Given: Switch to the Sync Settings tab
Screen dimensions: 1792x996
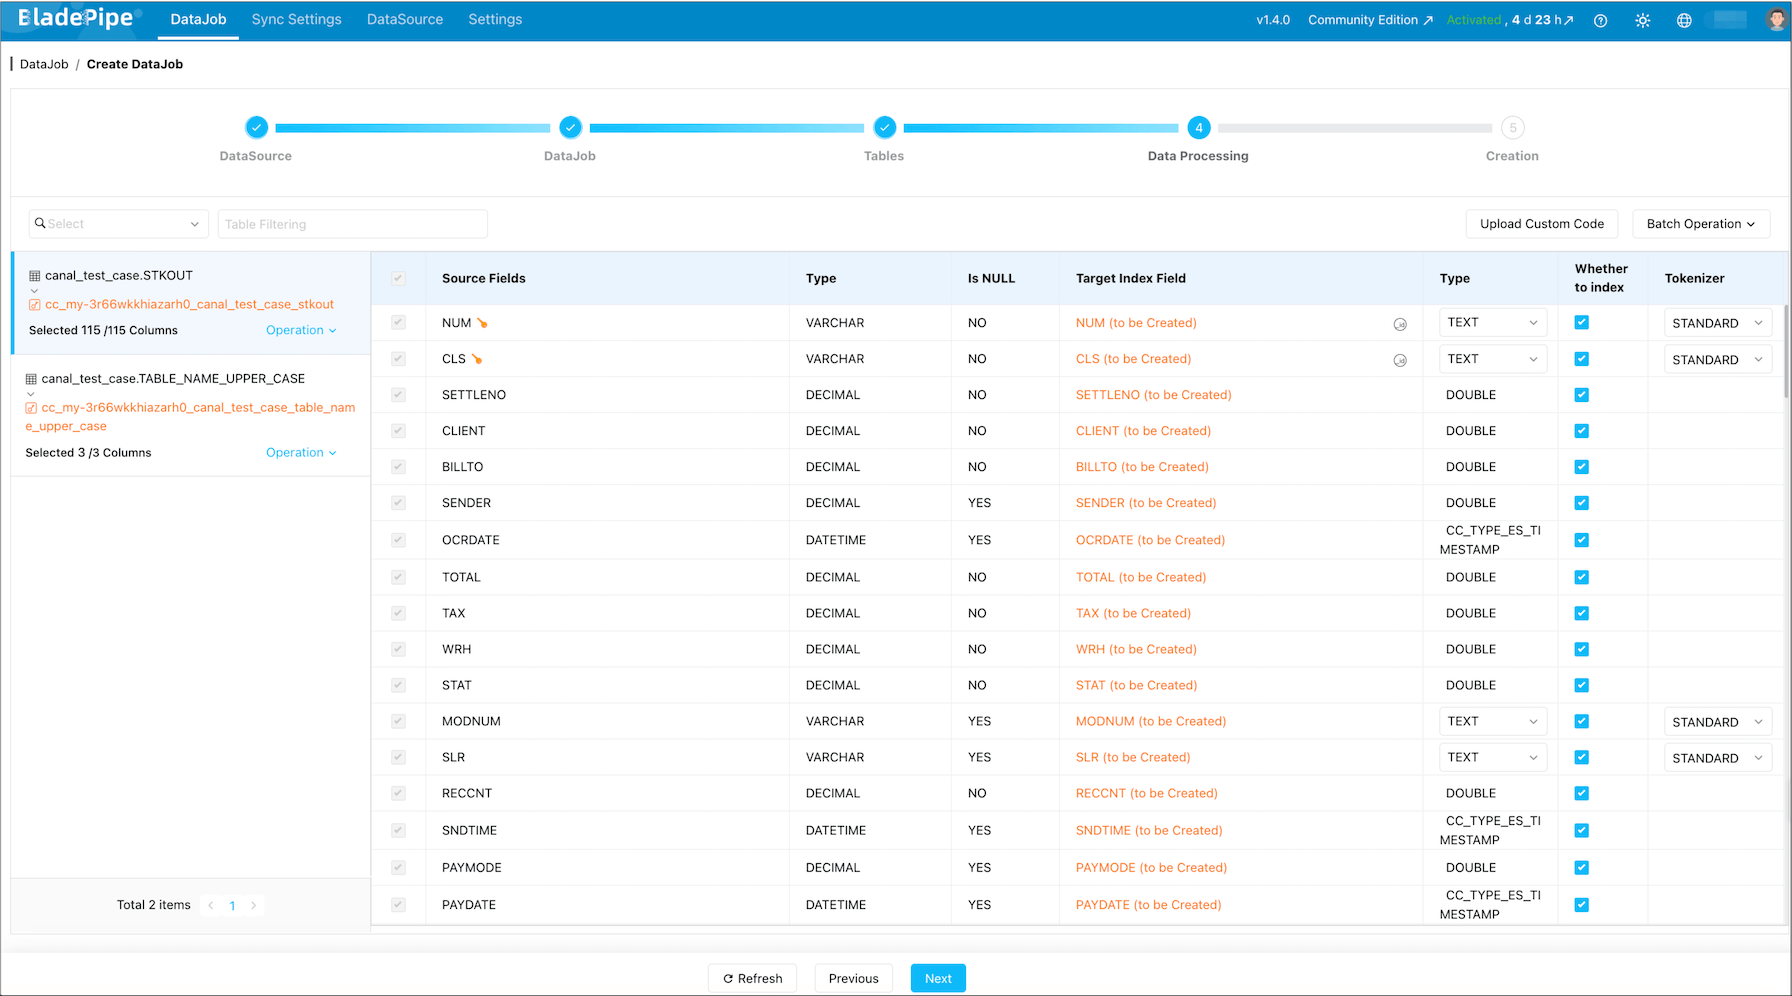Looking at the screenshot, I should coord(296,20).
